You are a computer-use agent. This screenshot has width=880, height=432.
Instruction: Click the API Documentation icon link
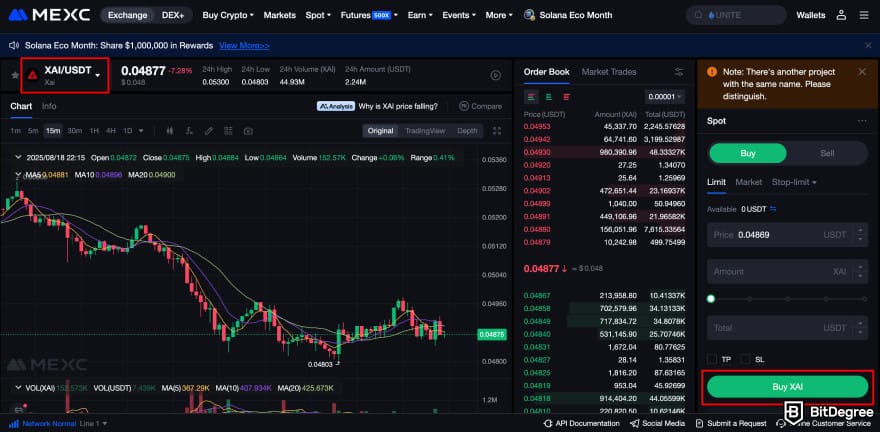pyautogui.click(x=580, y=424)
